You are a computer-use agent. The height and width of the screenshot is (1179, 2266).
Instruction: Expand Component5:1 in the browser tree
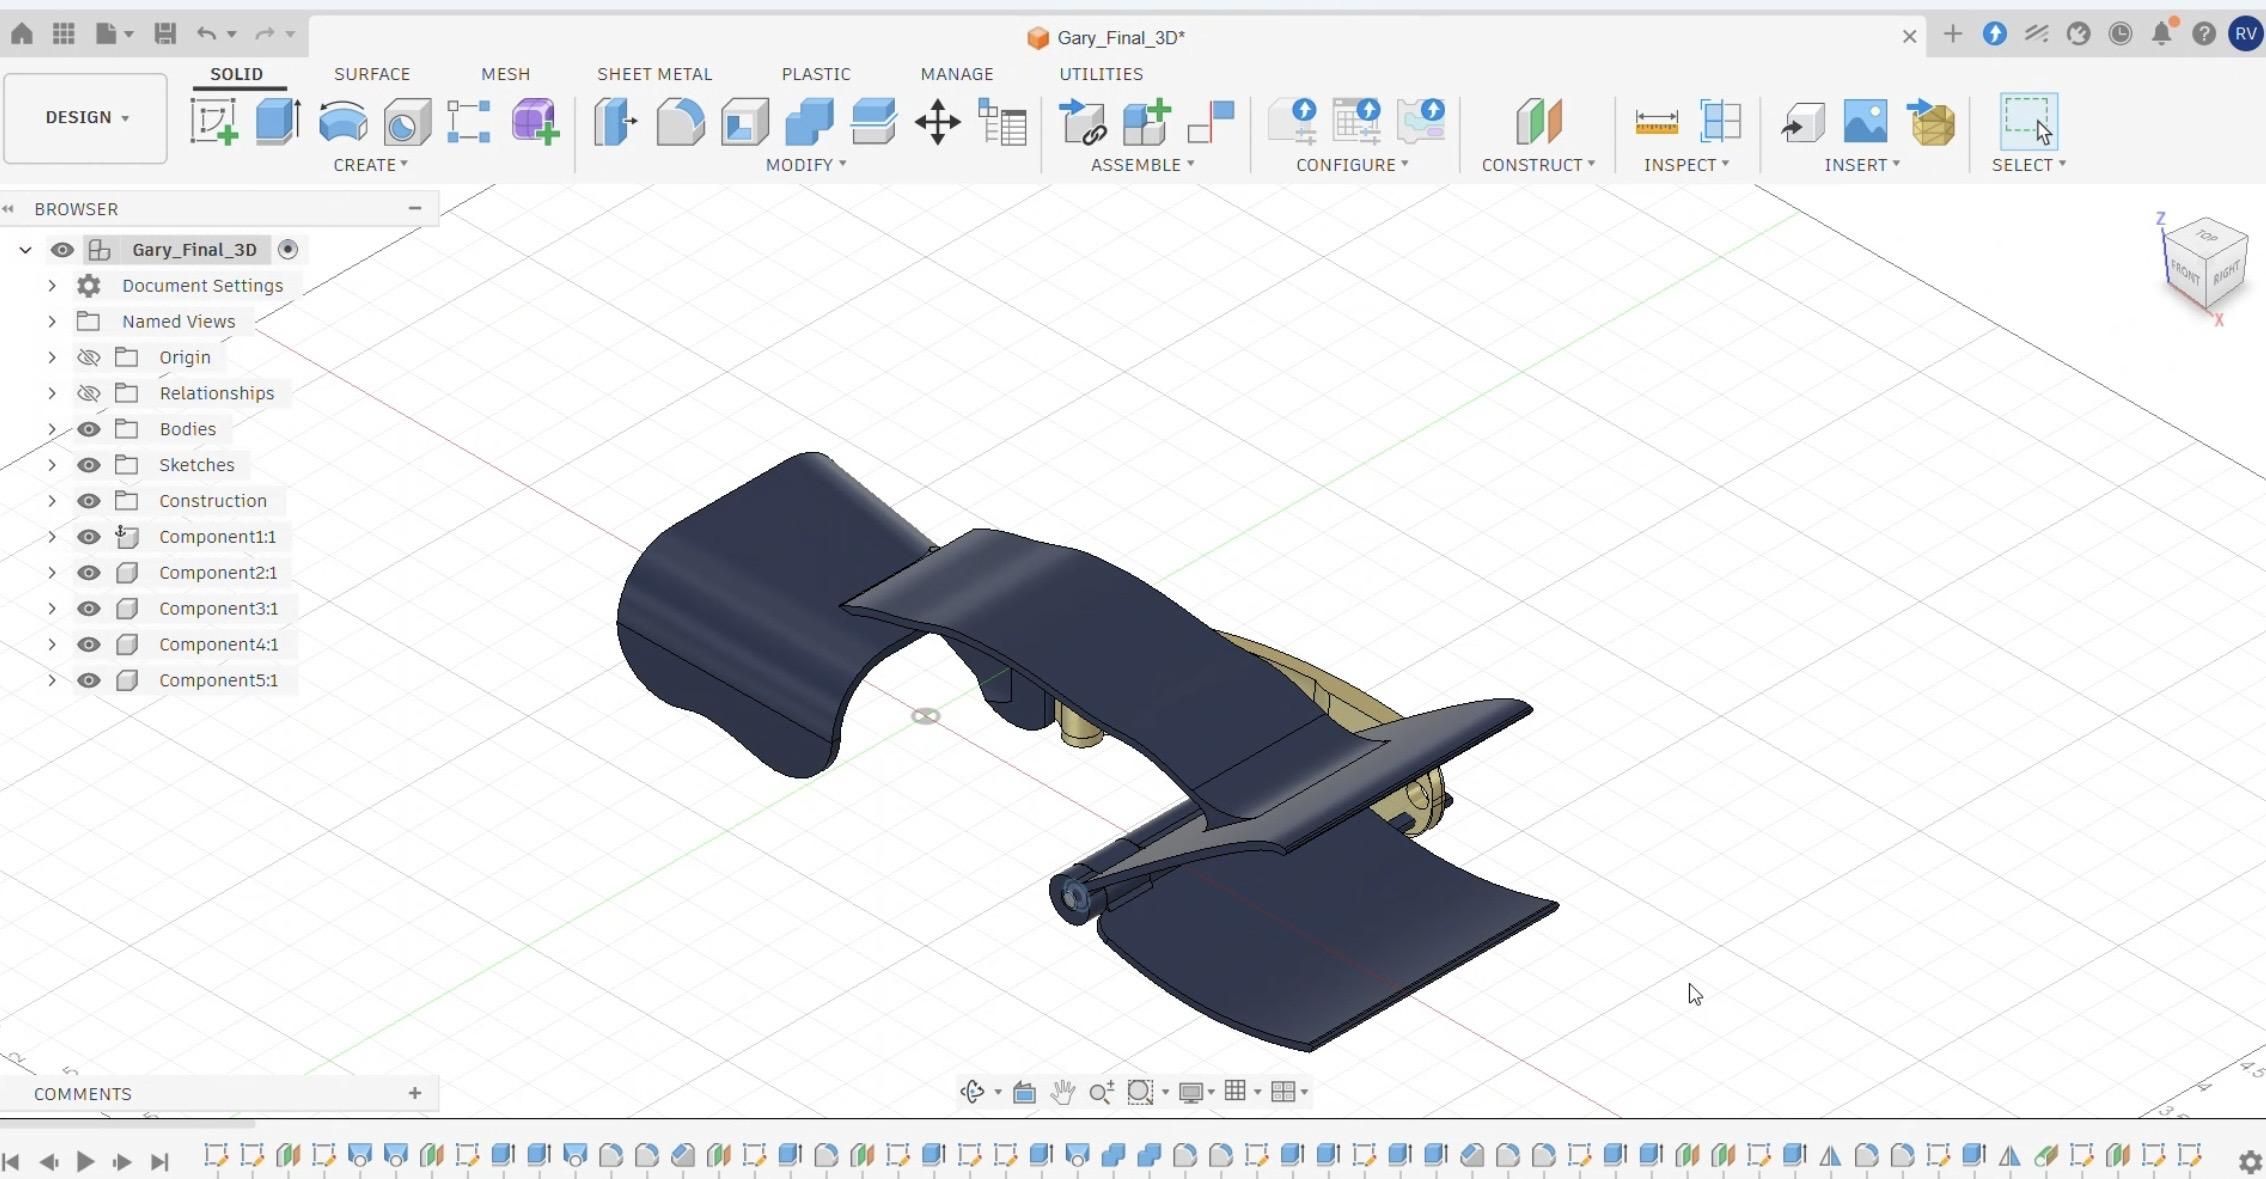click(52, 681)
